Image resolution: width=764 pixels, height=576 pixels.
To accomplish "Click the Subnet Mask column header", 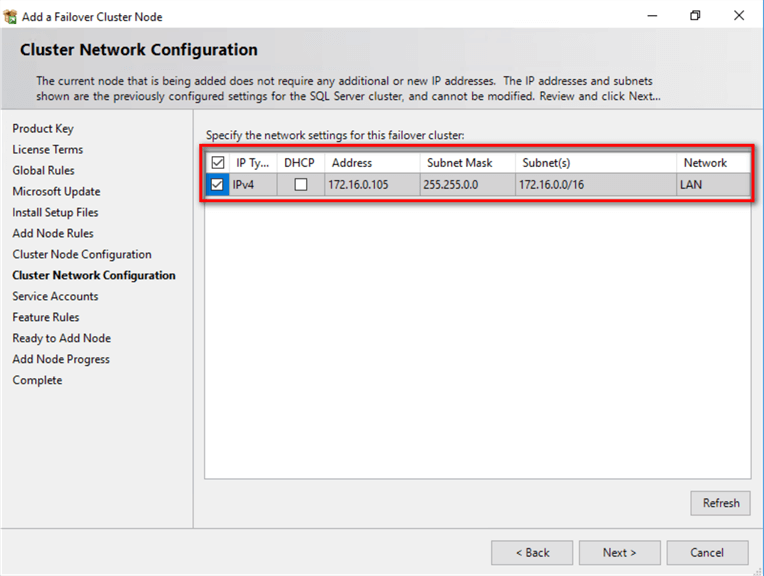I will click(x=467, y=163).
